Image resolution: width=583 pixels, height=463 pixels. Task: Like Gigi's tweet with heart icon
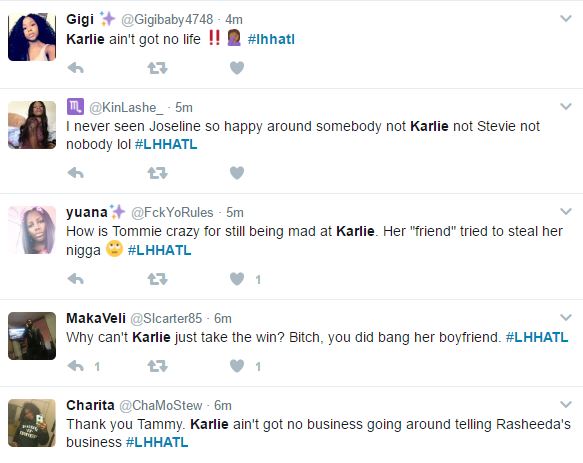(x=237, y=68)
